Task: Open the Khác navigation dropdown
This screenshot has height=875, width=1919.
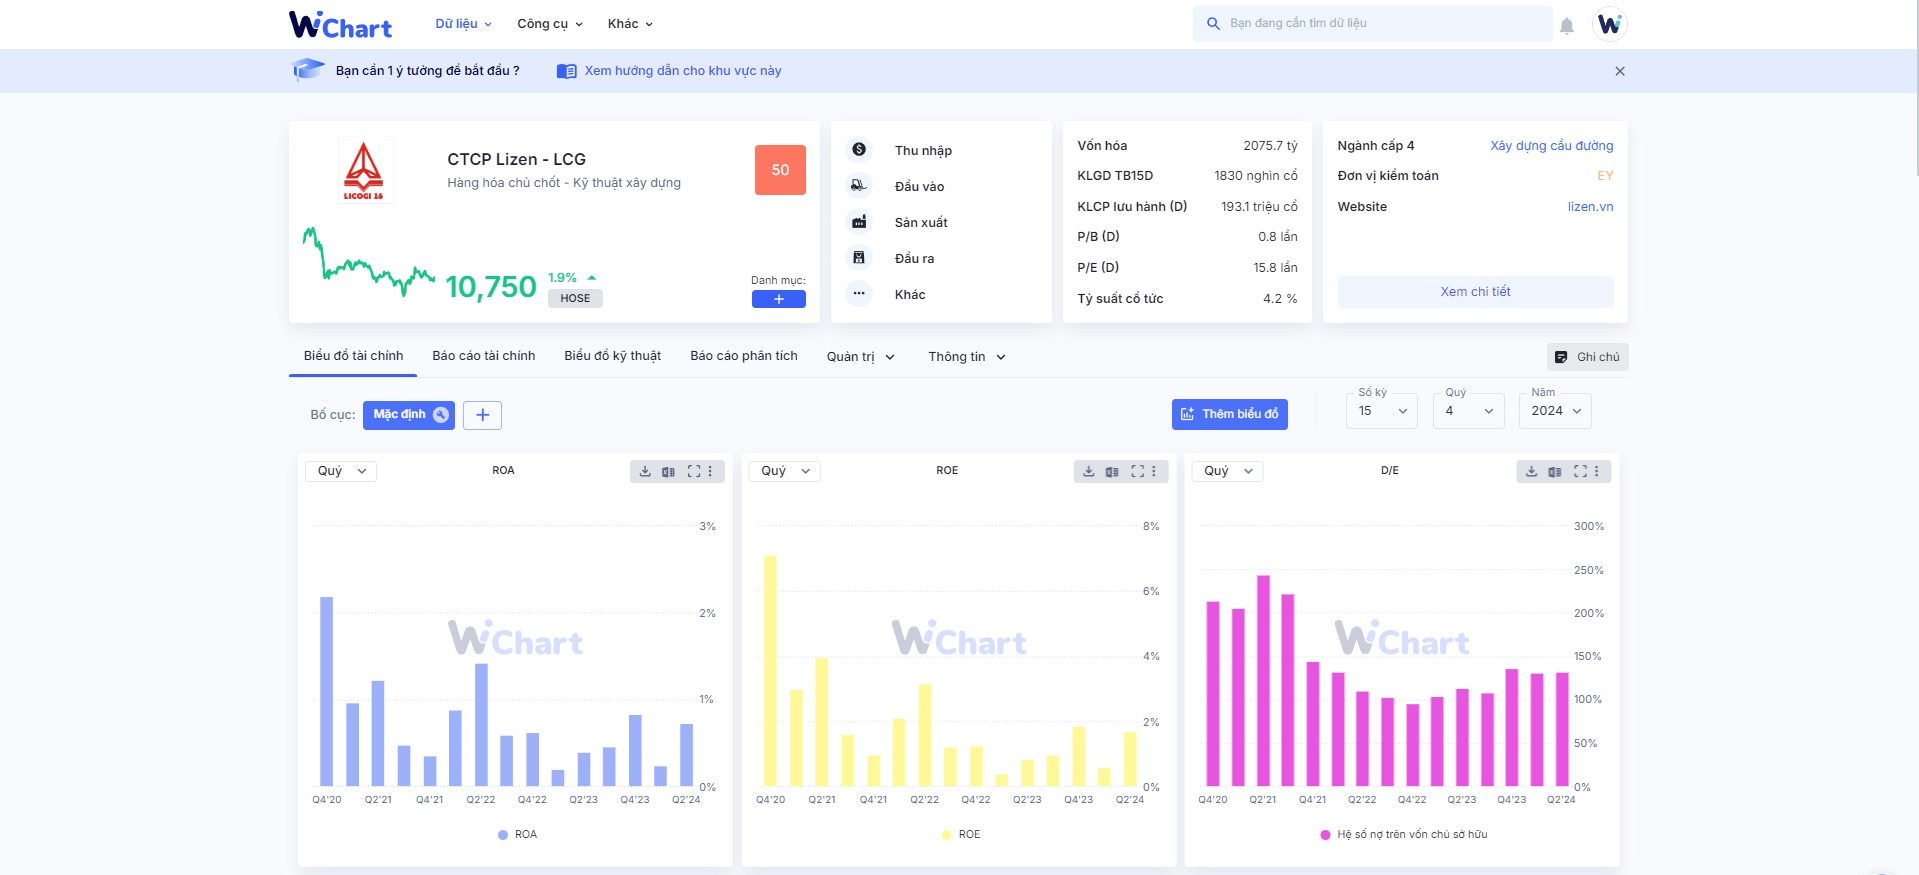Action: pos(630,24)
